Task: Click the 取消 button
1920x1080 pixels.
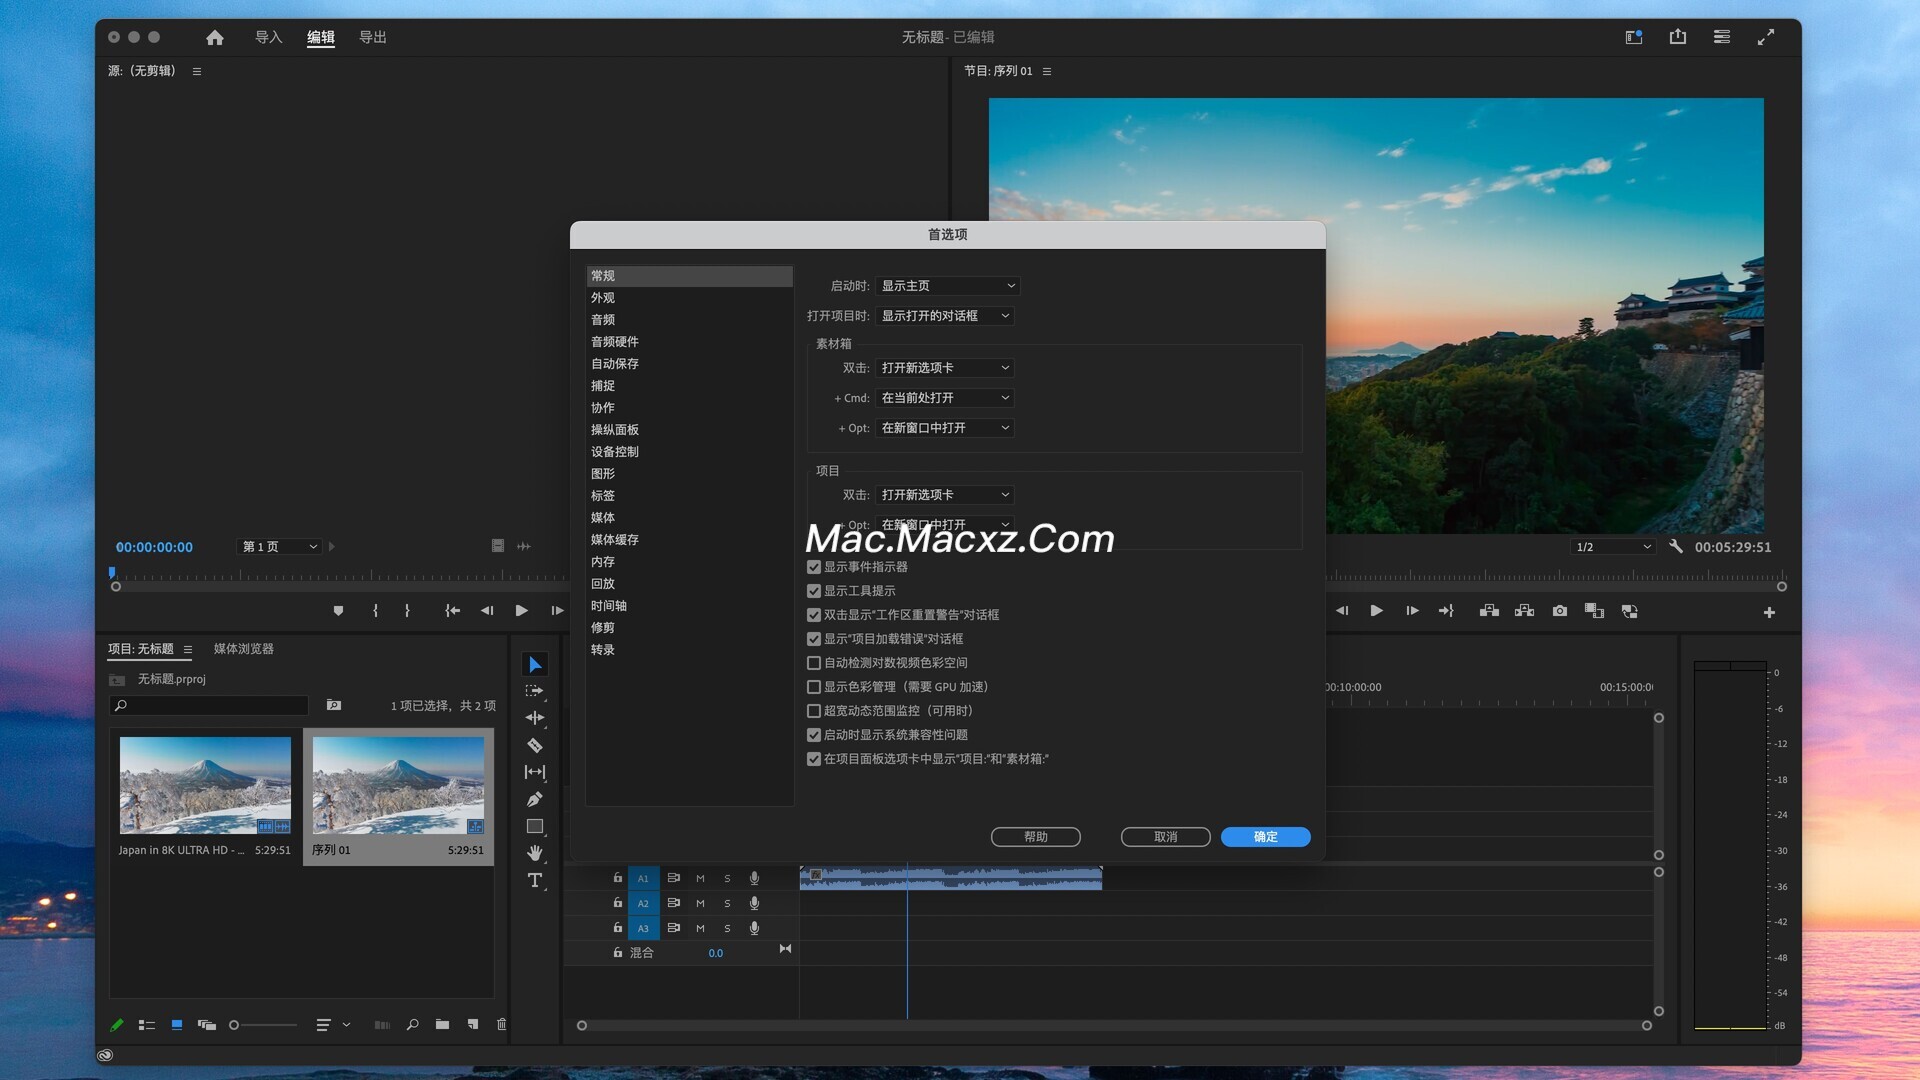Action: (1165, 837)
